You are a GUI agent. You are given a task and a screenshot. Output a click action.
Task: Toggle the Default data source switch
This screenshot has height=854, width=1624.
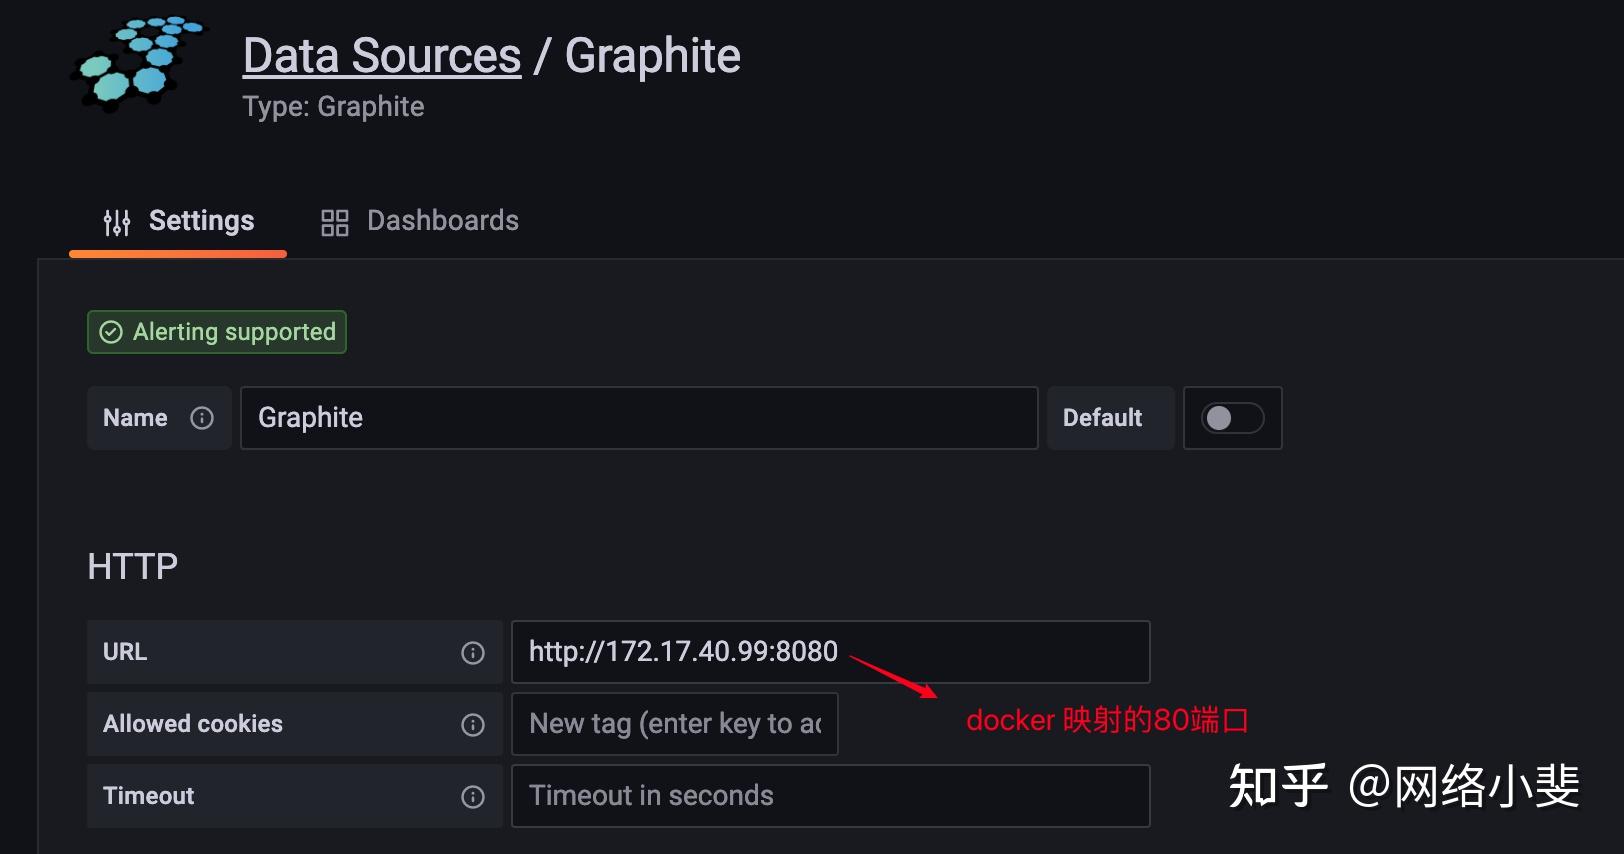coord(1232,418)
